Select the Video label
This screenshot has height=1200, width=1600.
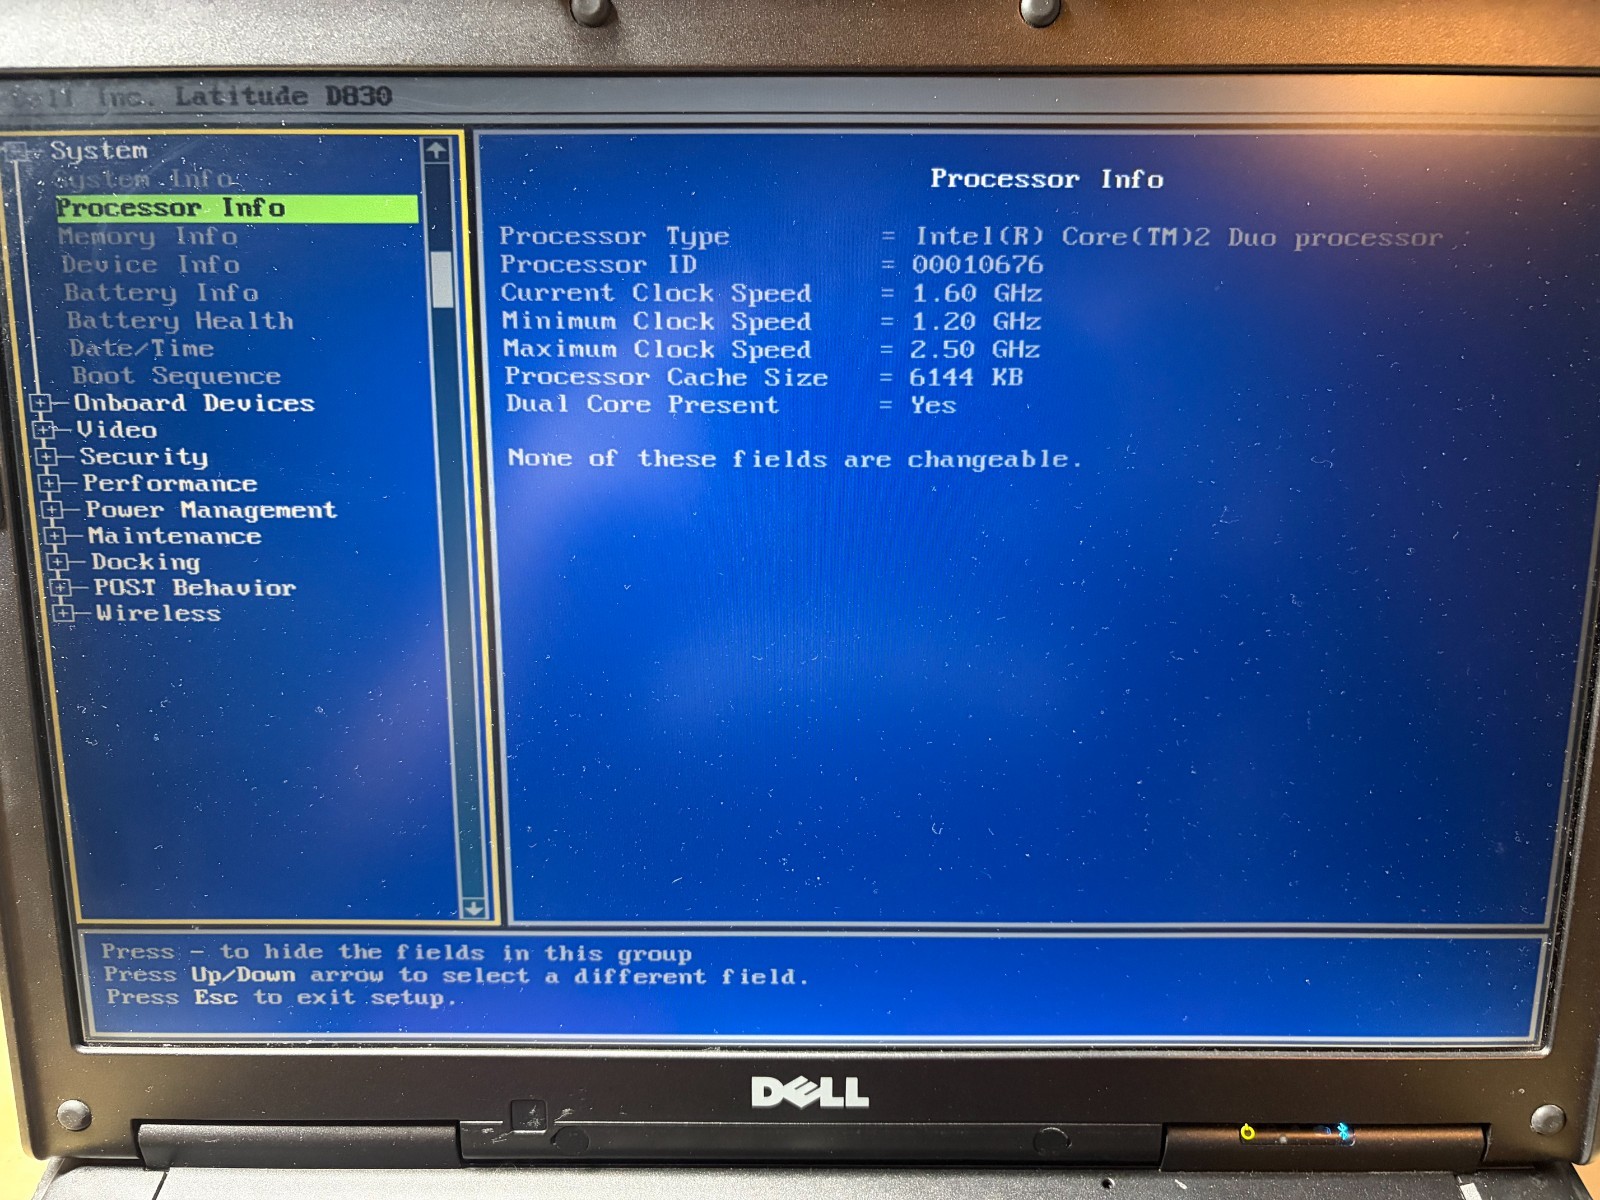tap(118, 430)
